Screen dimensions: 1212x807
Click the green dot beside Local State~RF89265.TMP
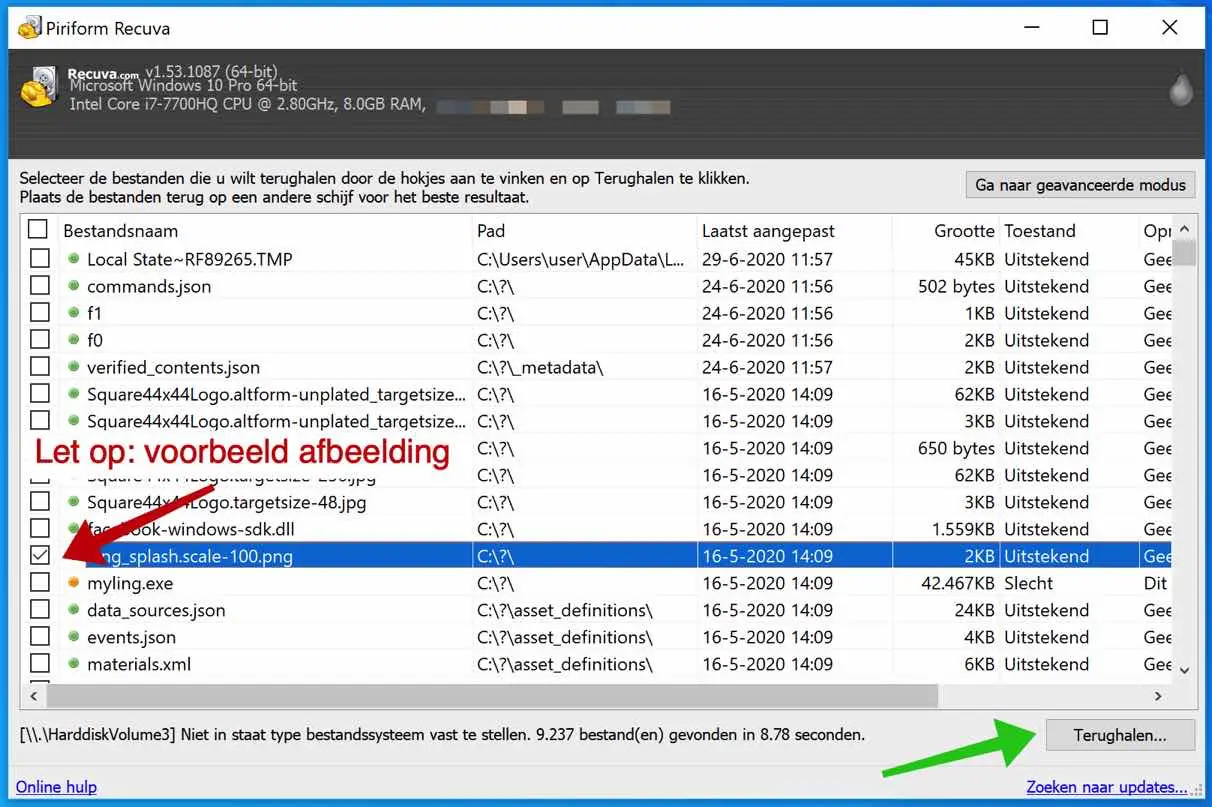pyautogui.click(x=73, y=259)
